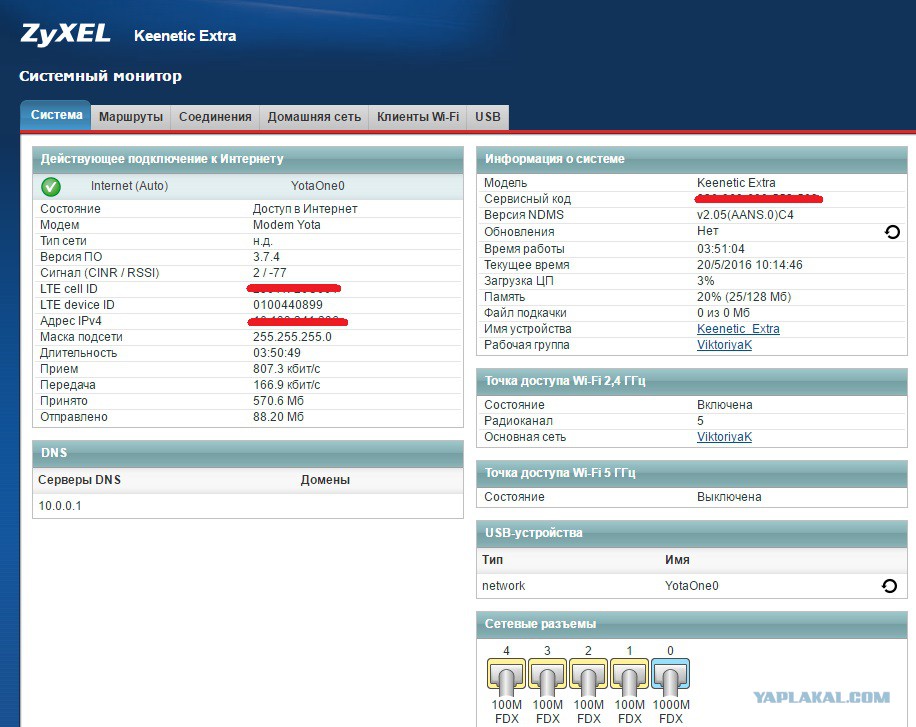The image size is (916, 727).
Task: Click the Сетевые разъемы panel header
Action: point(692,624)
